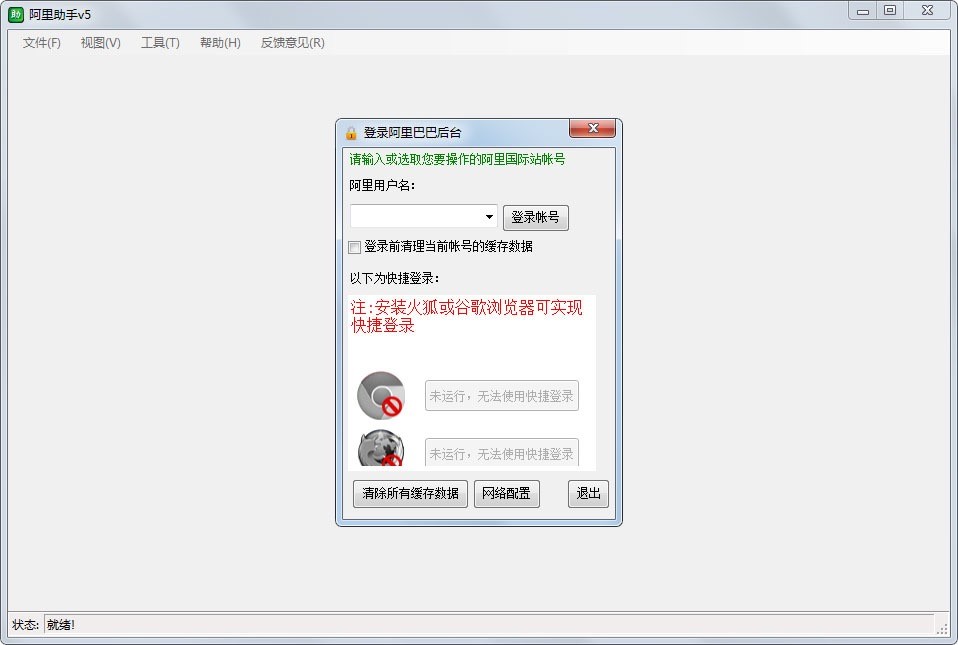Click the lock icon in login dialog title
Viewport: 958px width, 645px height.
tap(351, 133)
